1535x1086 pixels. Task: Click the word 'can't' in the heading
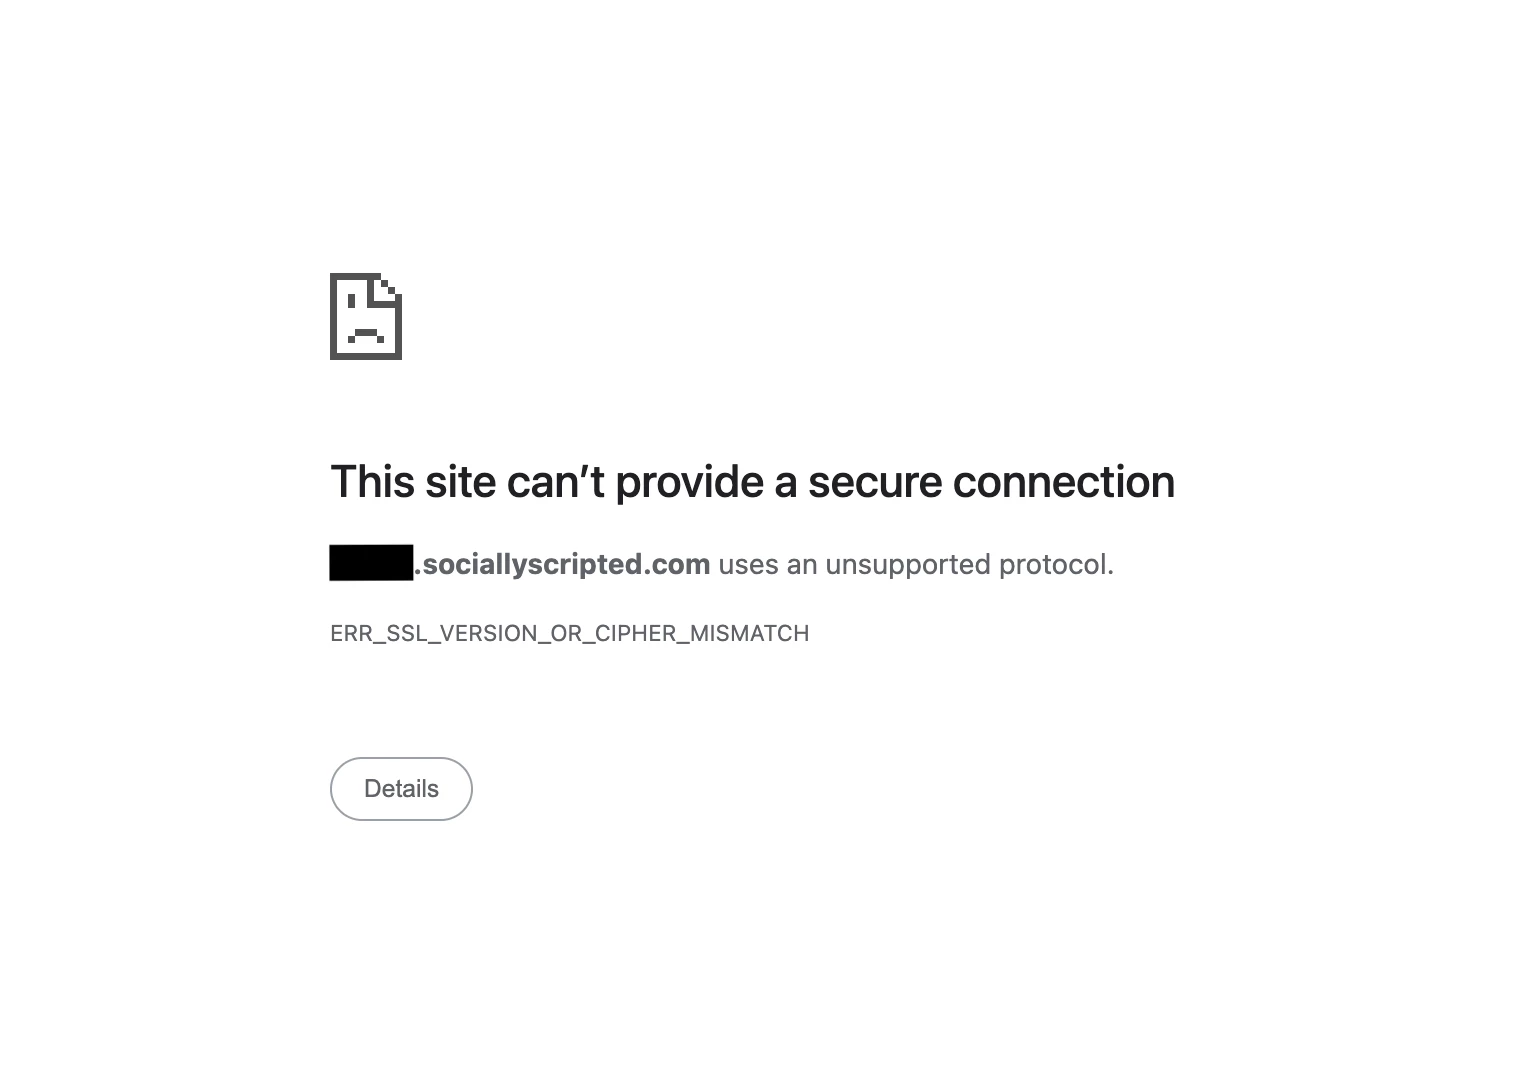click(x=556, y=481)
